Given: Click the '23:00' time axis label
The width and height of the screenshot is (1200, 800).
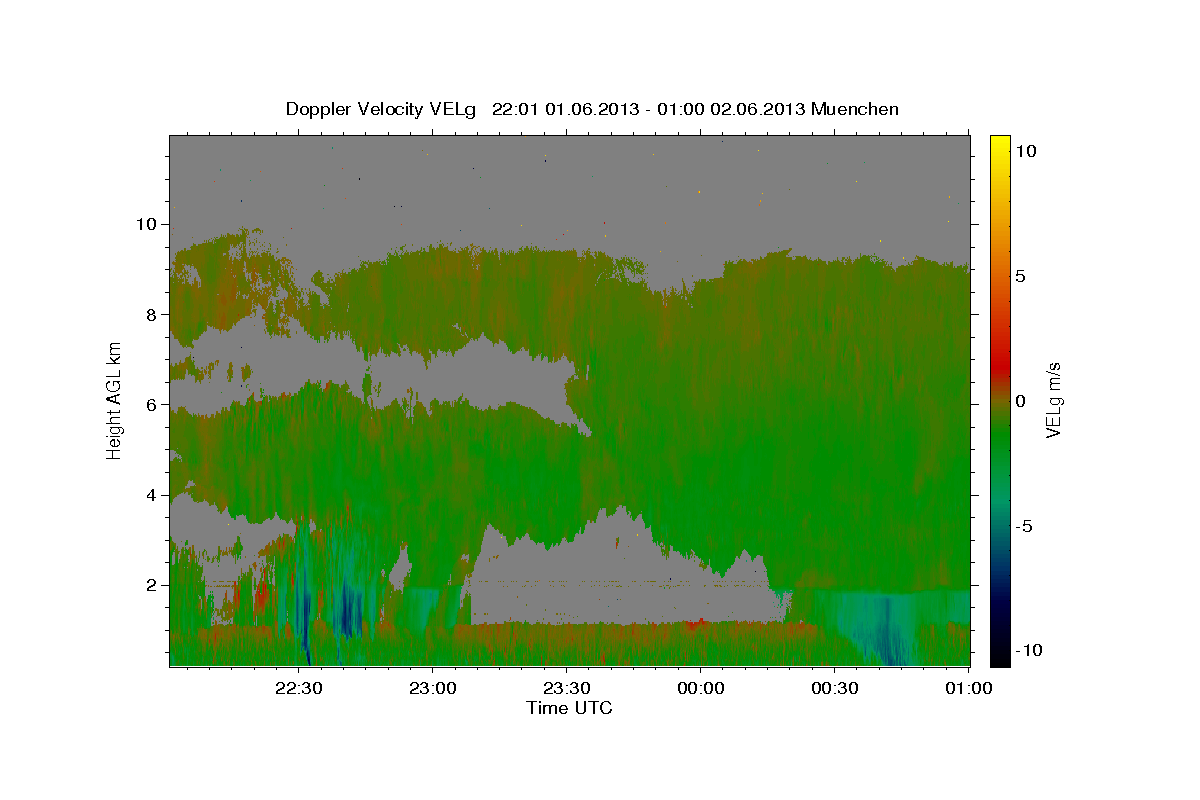Looking at the screenshot, I should (x=433, y=688).
